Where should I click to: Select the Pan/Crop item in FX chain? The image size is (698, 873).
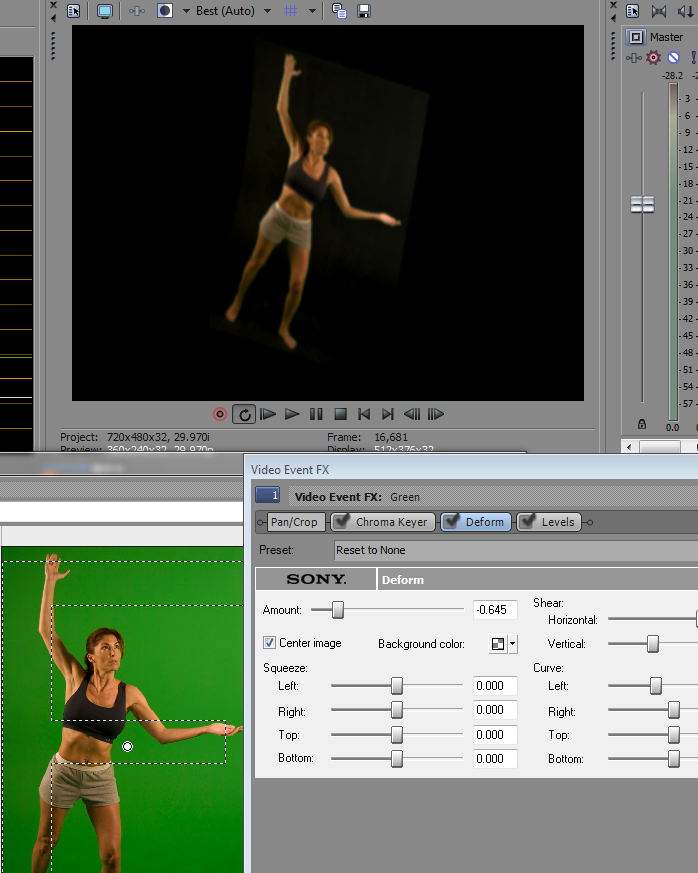294,522
